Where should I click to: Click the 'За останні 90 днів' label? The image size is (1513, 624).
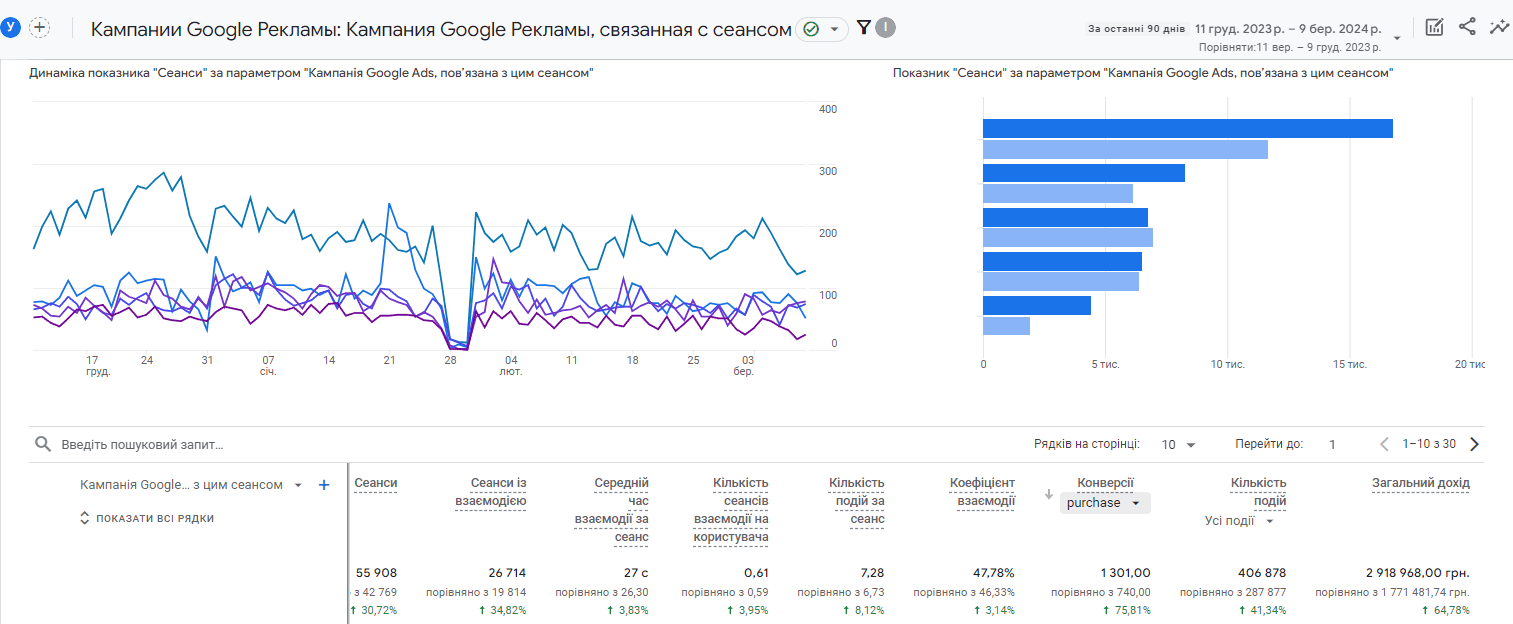(x=1136, y=28)
